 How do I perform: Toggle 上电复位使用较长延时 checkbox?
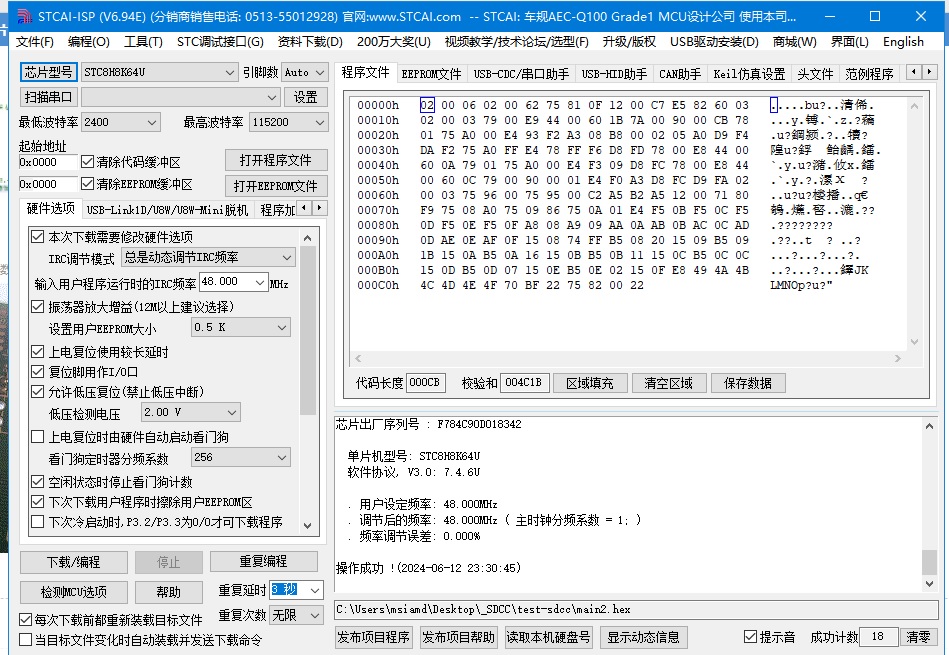click(x=38, y=352)
